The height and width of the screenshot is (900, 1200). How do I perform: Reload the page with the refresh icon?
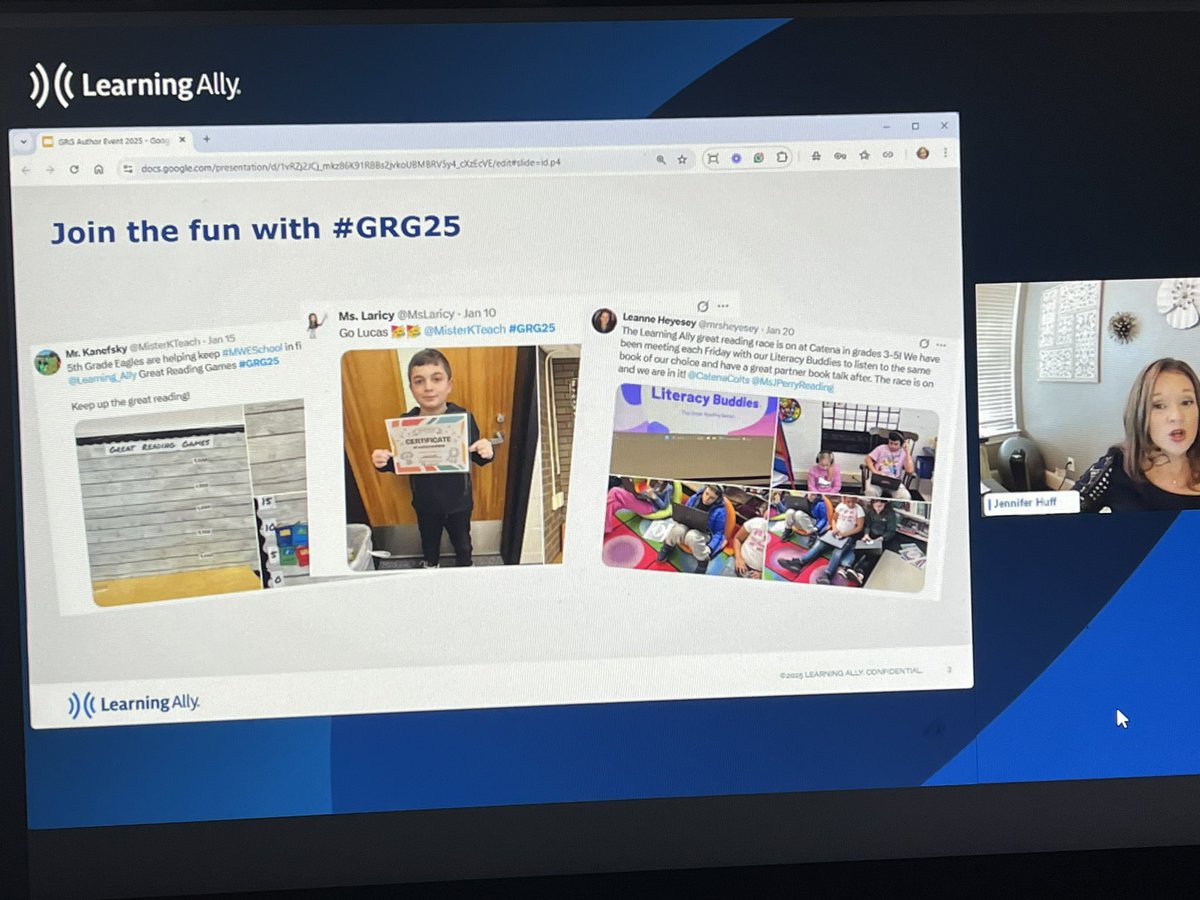coord(75,170)
